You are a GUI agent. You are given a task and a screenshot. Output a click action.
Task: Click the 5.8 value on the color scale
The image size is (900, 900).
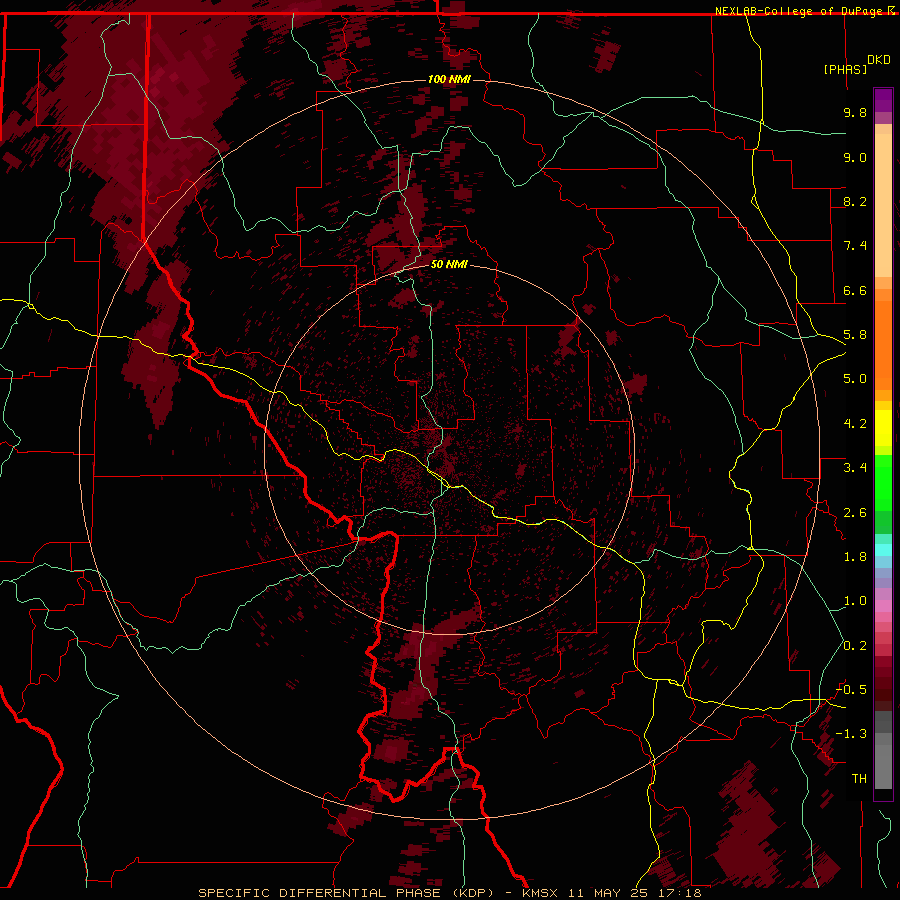coord(855,335)
